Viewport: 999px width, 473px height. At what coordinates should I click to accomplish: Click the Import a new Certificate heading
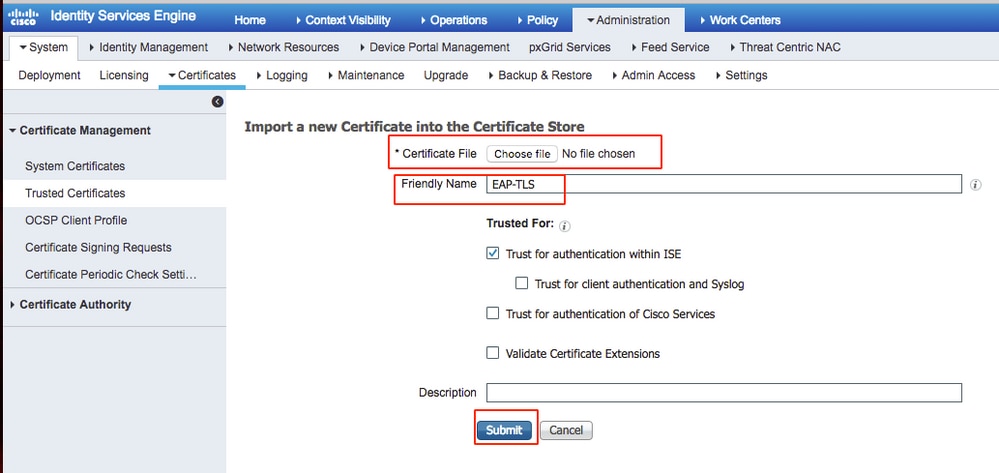click(414, 126)
